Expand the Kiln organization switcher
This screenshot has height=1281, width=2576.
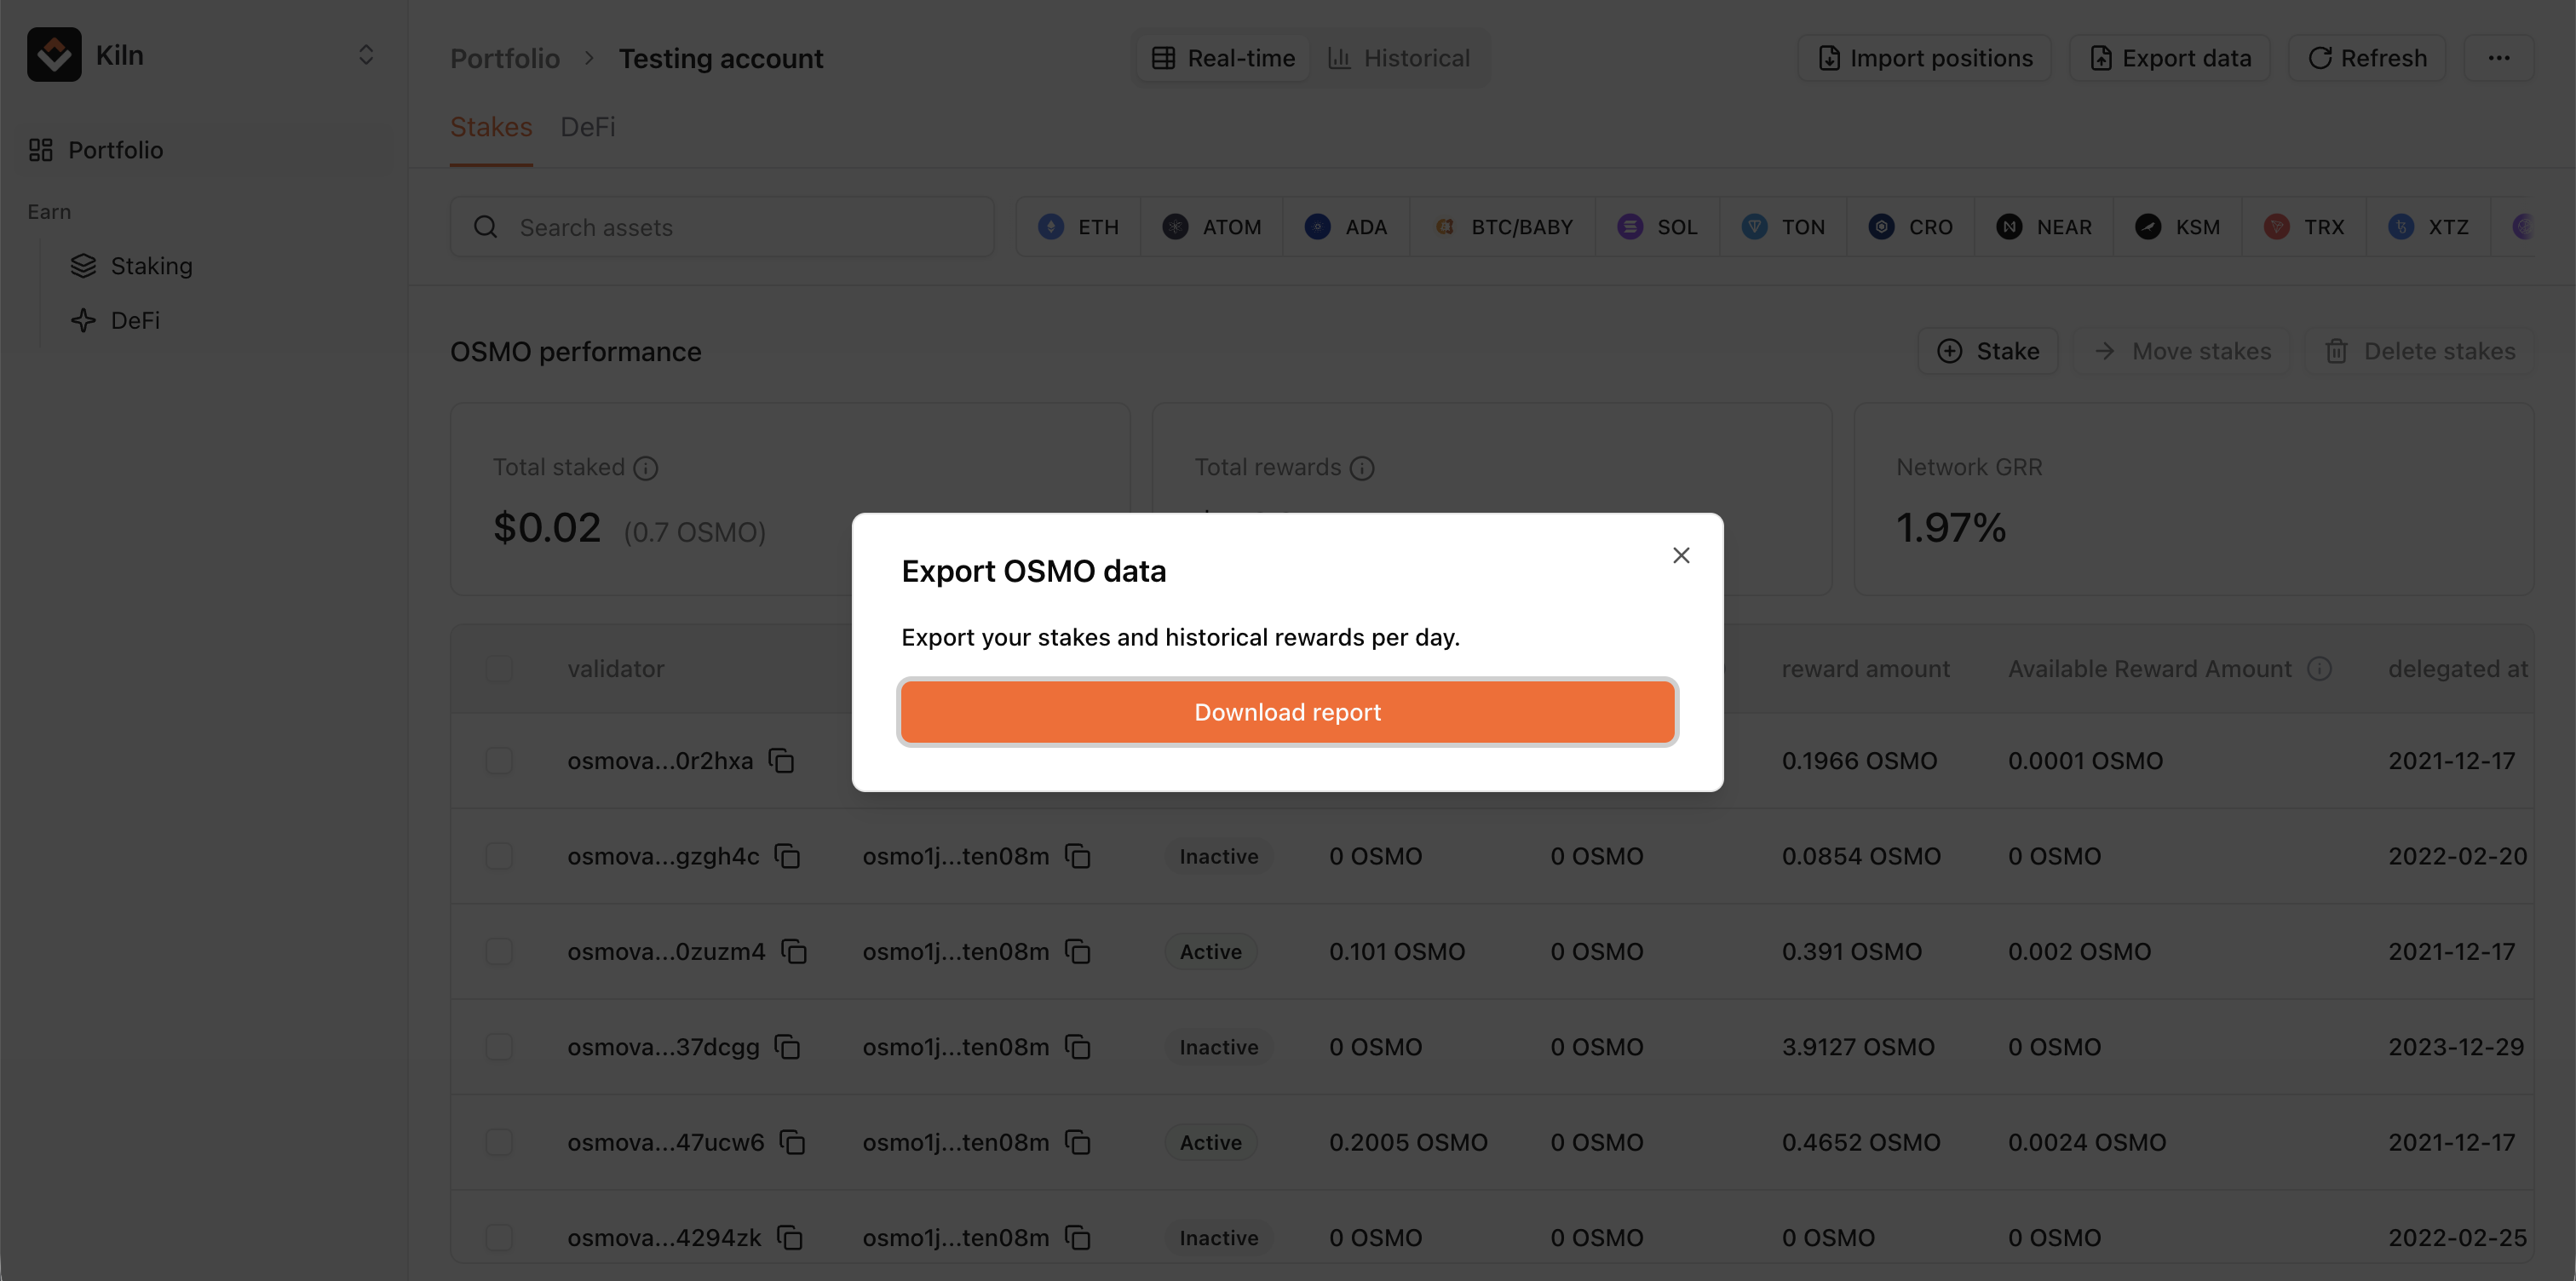(366, 55)
